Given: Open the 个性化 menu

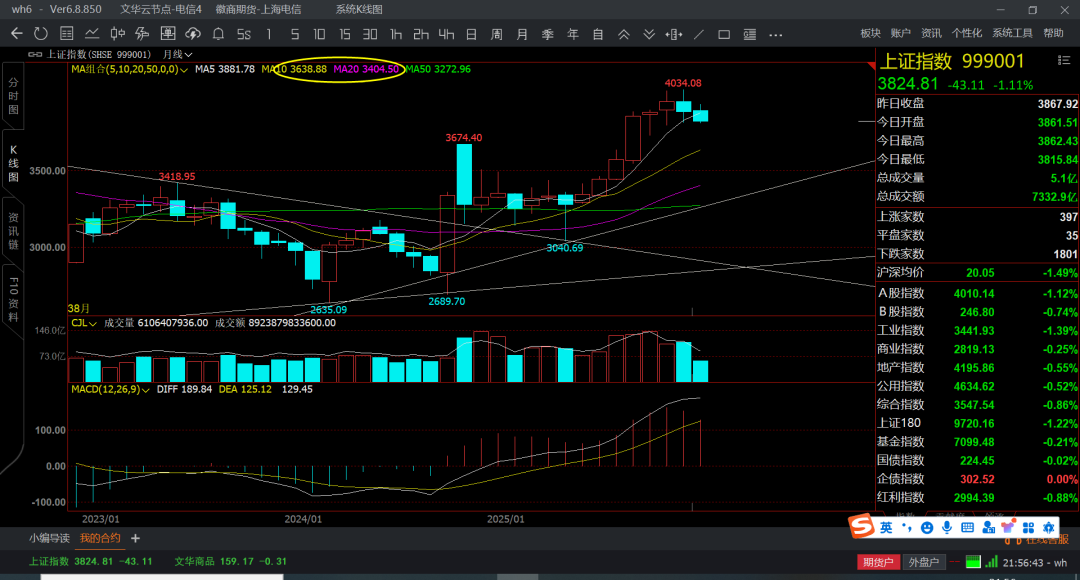Looking at the screenshot, I should [x=966, y=33].
